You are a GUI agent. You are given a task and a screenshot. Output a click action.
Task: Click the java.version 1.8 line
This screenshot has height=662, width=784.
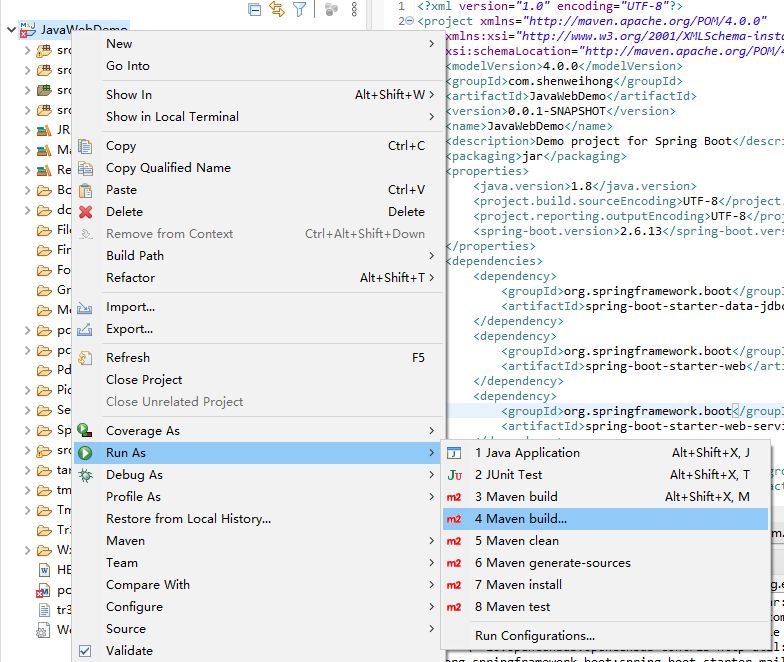pos(584,186)
